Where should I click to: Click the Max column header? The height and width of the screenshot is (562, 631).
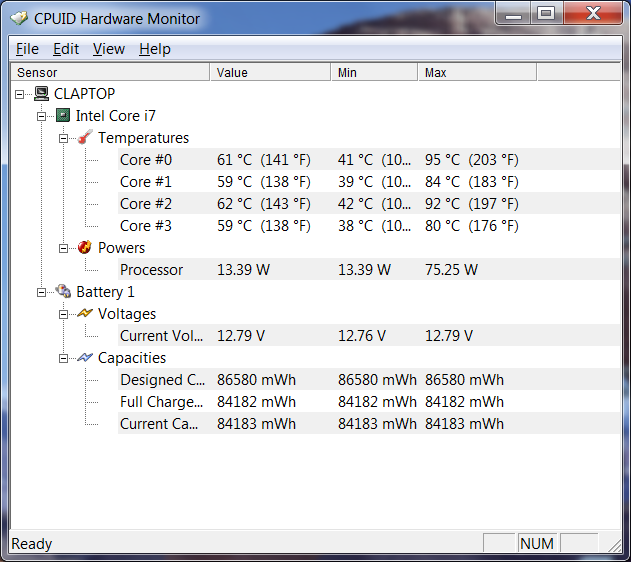click(x=477, y=72)
